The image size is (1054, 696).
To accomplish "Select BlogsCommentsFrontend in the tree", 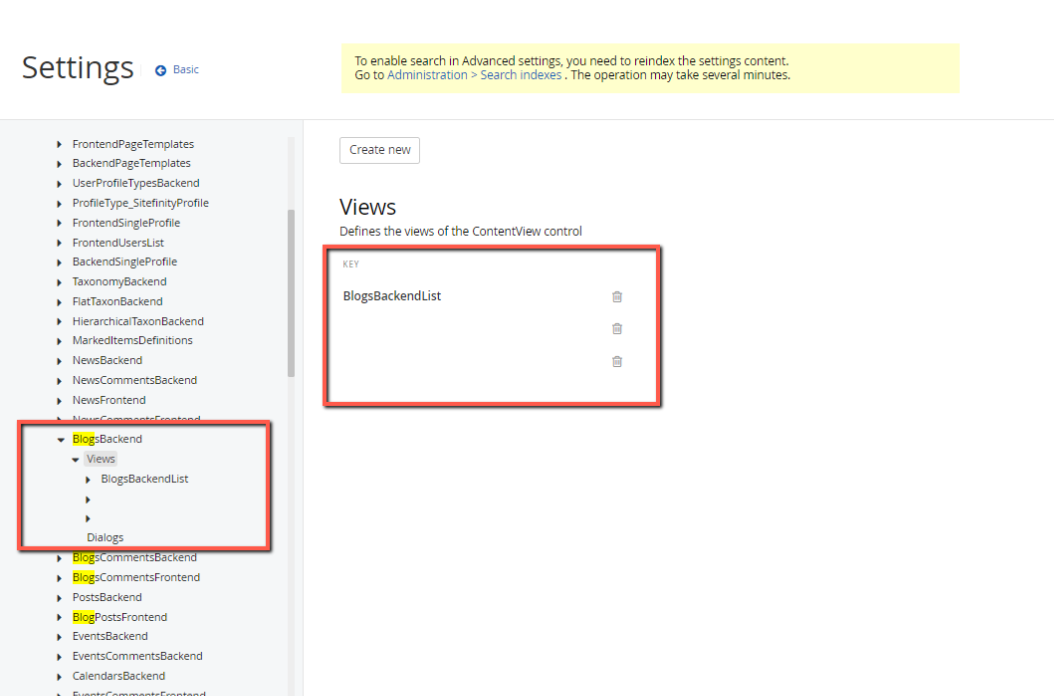I will (136, 577).
